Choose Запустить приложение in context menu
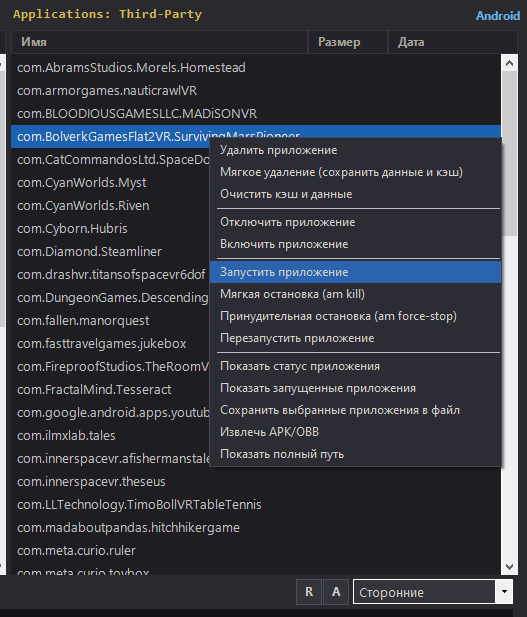Screen dimensions: 527x617 [x=355, y=272]
